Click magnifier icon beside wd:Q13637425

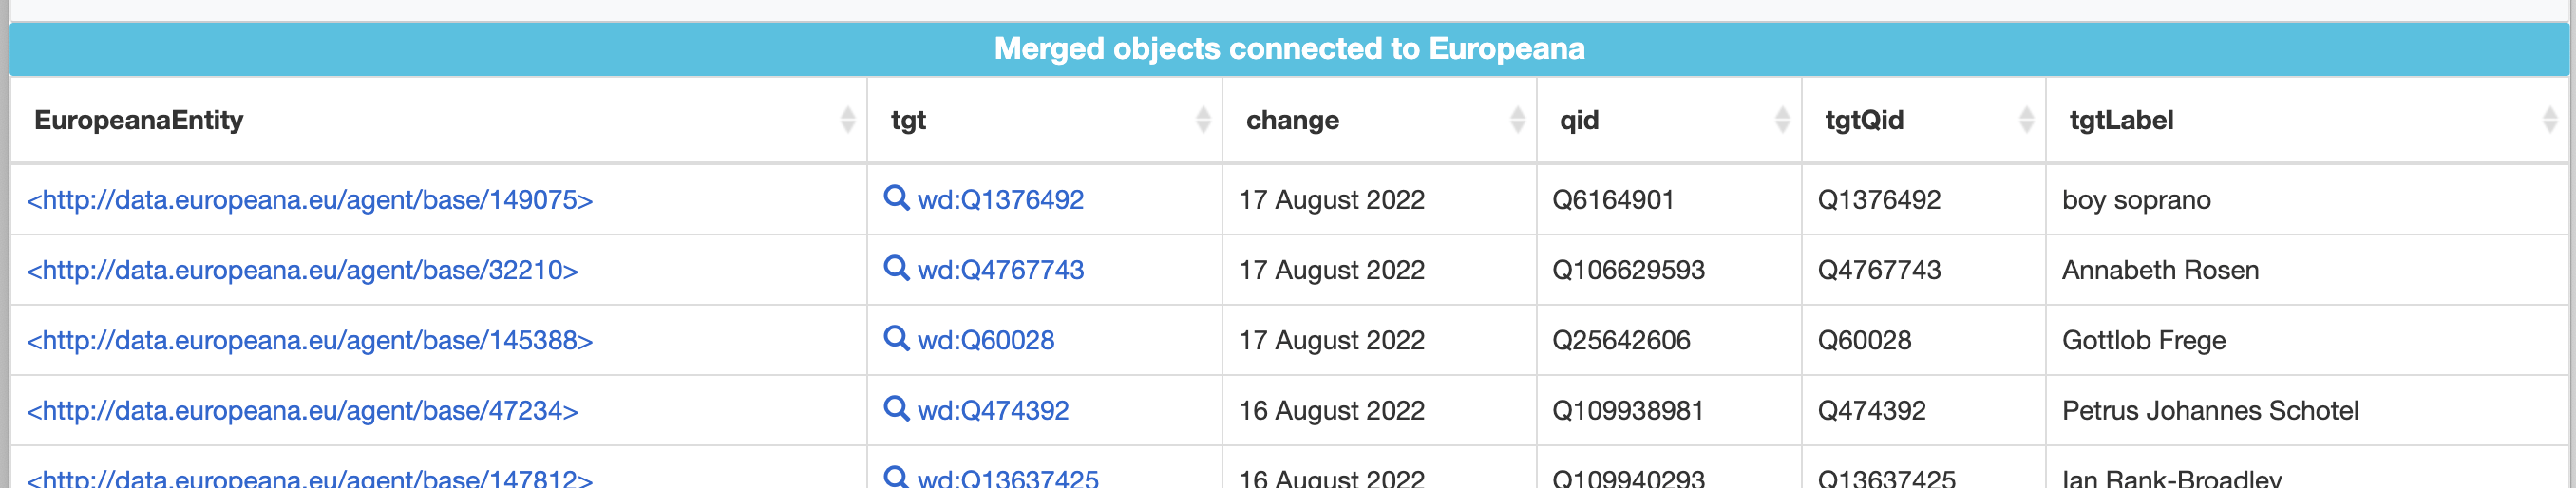896,477
